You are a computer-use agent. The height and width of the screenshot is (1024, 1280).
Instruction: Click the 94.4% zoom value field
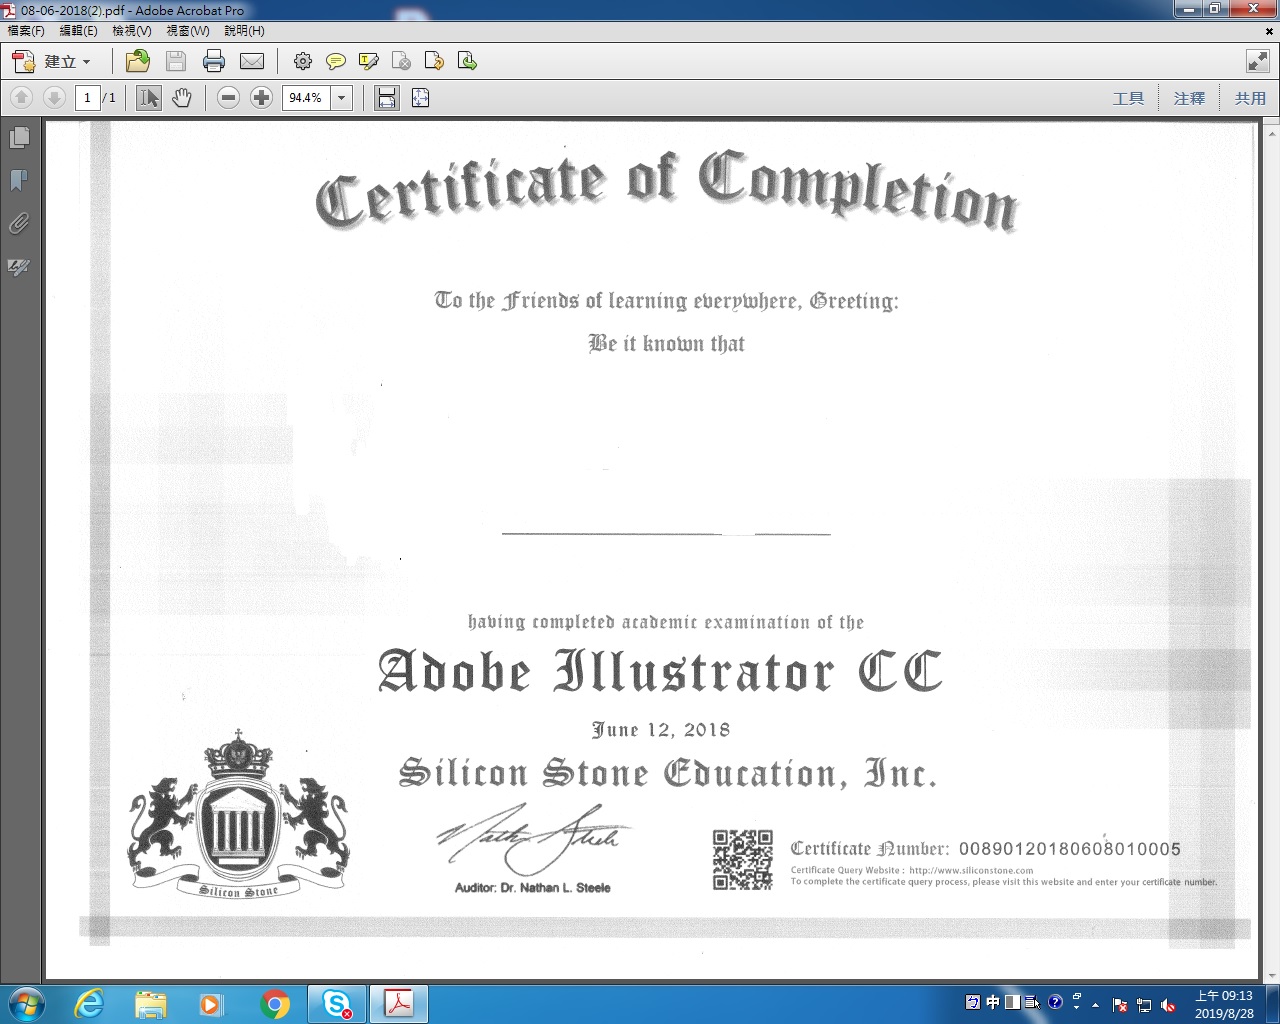[x=306, y=98]
